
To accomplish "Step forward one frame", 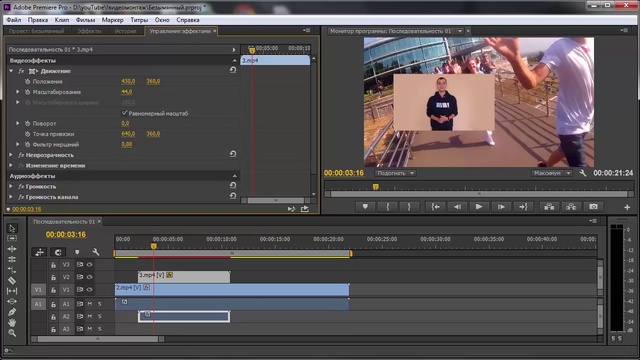I will pos(501,207).
